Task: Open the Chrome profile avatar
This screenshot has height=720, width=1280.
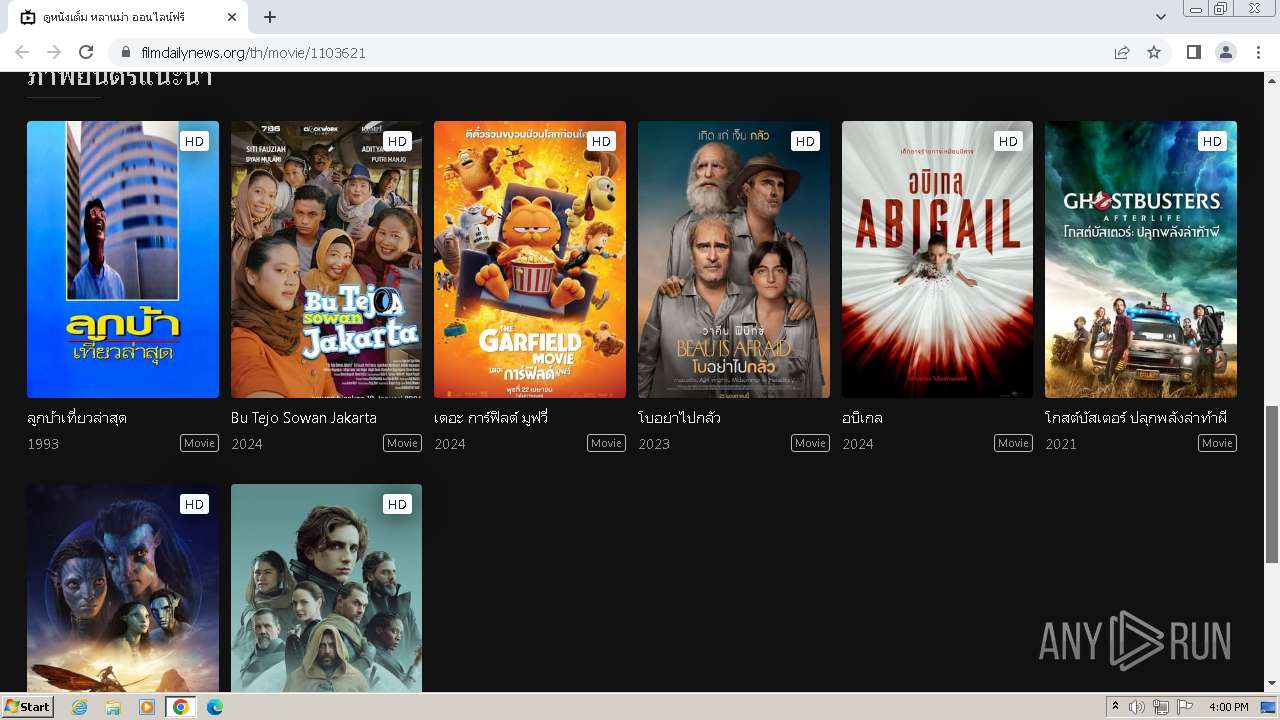Action: pyautogui.click(x=1225, y=52)
